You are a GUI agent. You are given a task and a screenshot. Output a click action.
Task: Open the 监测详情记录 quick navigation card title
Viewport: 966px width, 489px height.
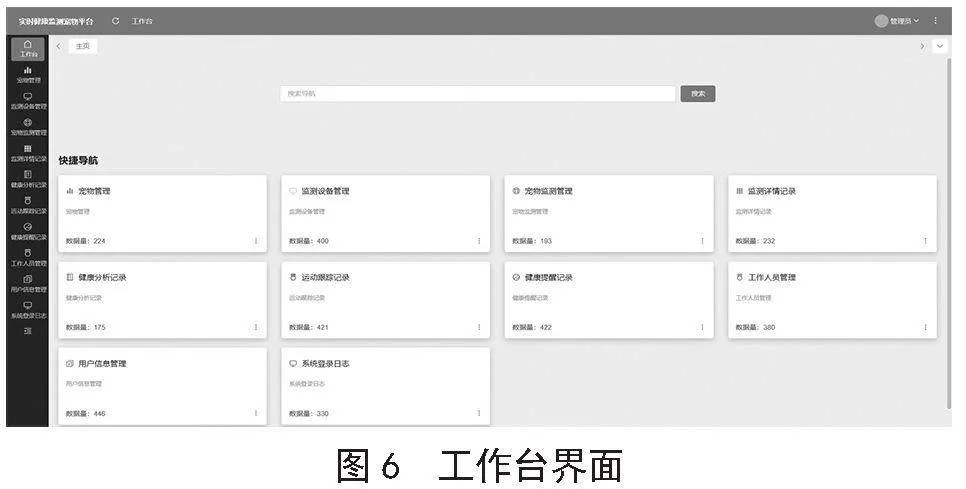coord(772,191)
